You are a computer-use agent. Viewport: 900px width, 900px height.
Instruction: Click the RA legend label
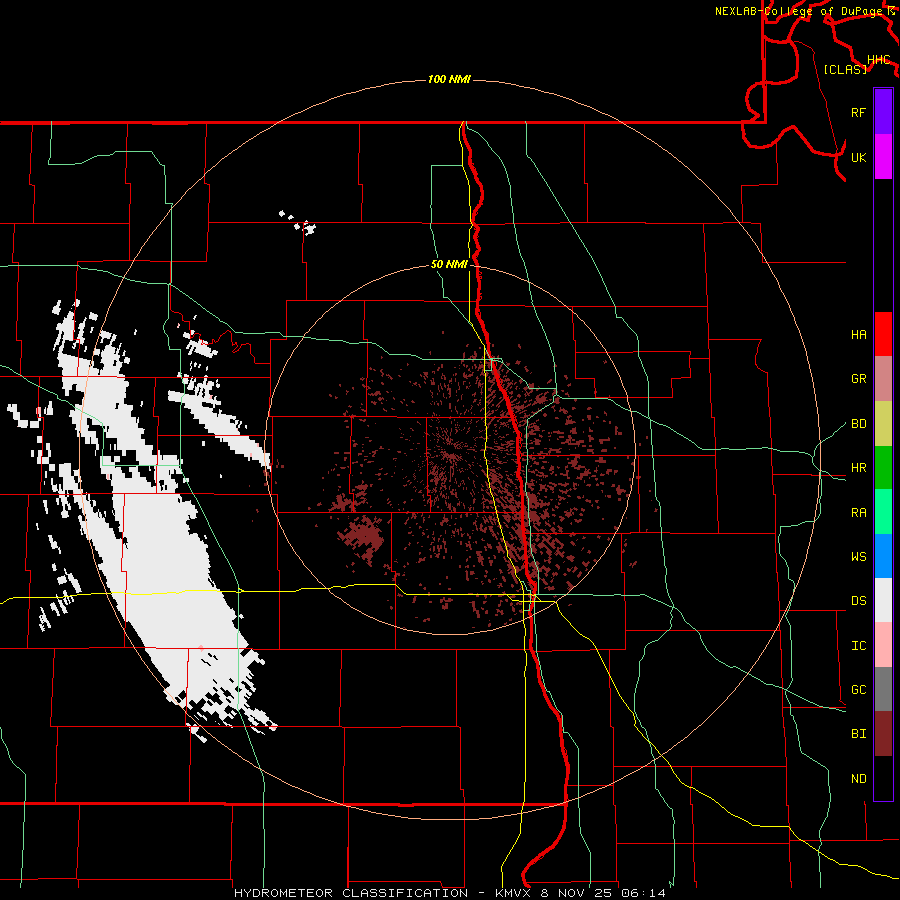[859, 513]
